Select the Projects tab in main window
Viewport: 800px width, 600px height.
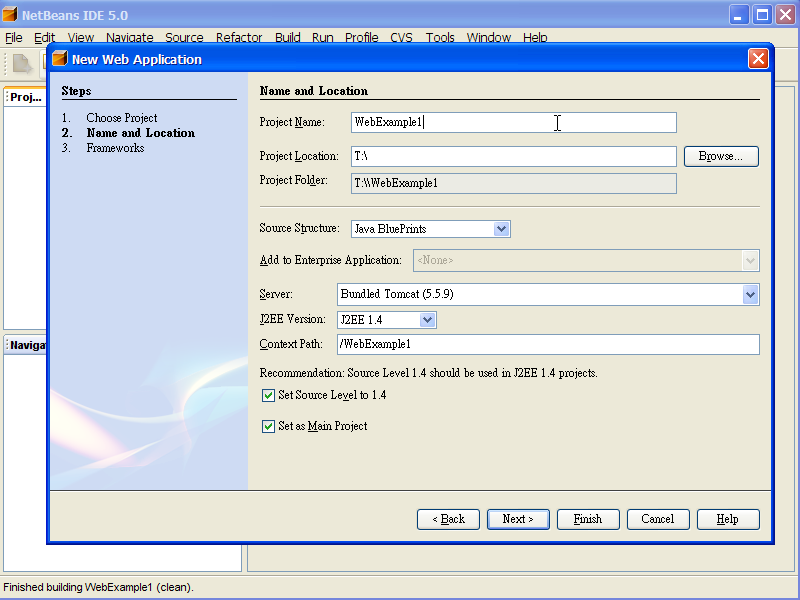pyautogui.click(x=26, y=97)
